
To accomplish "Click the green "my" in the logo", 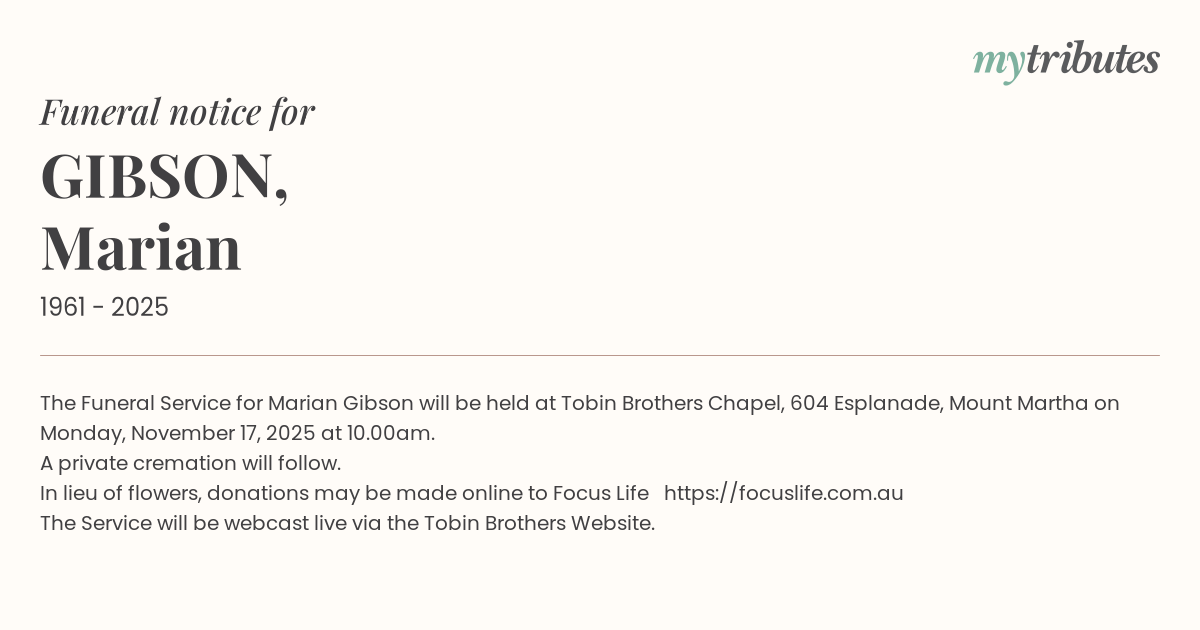I will [998, 63].
